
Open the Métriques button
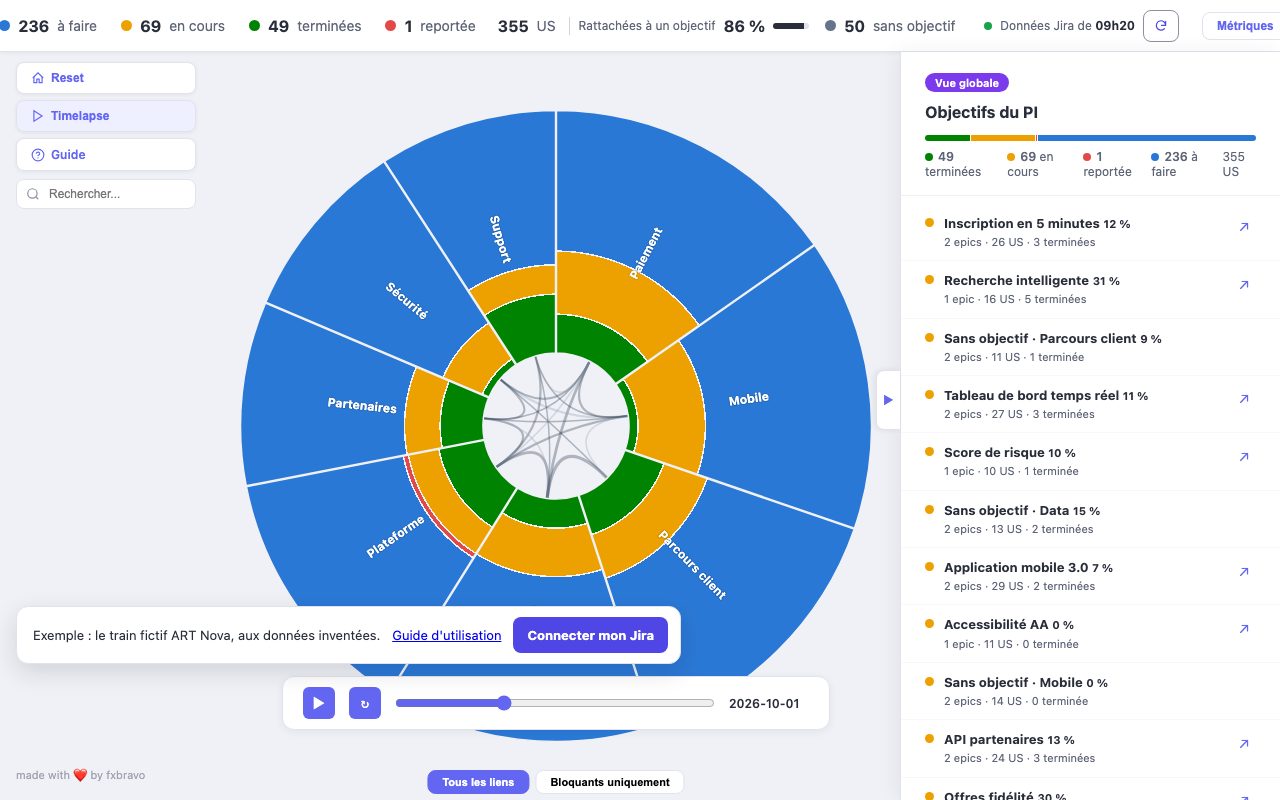1244,26
